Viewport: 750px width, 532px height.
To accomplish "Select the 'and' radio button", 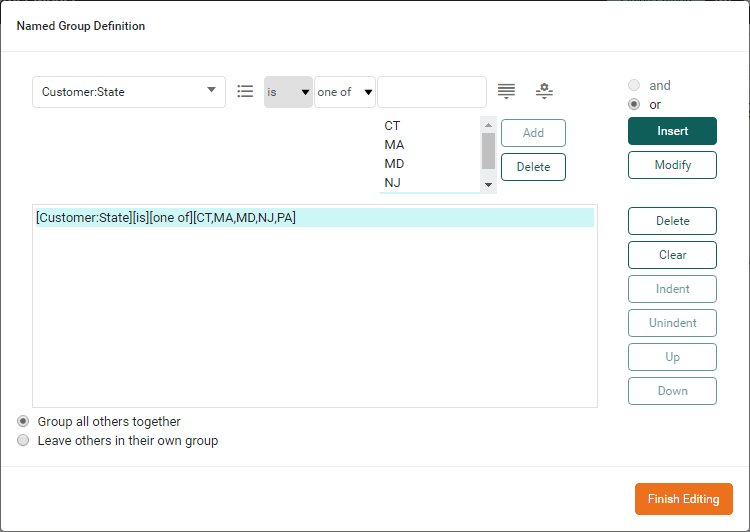I will point(634,86).
